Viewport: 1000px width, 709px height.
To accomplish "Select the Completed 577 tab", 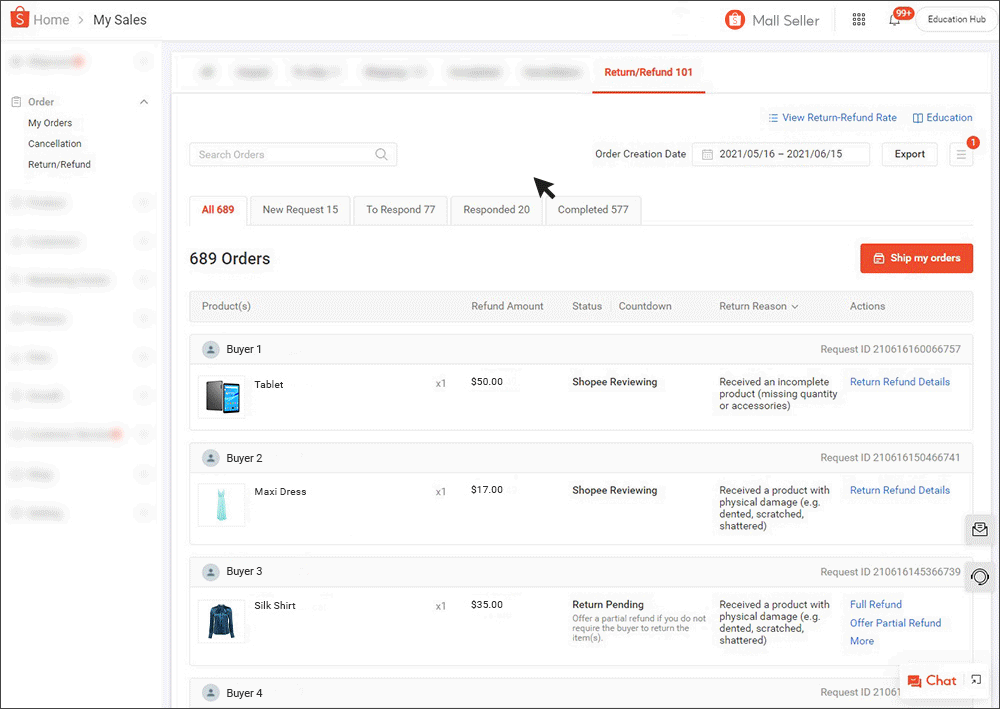I will 593,210.
